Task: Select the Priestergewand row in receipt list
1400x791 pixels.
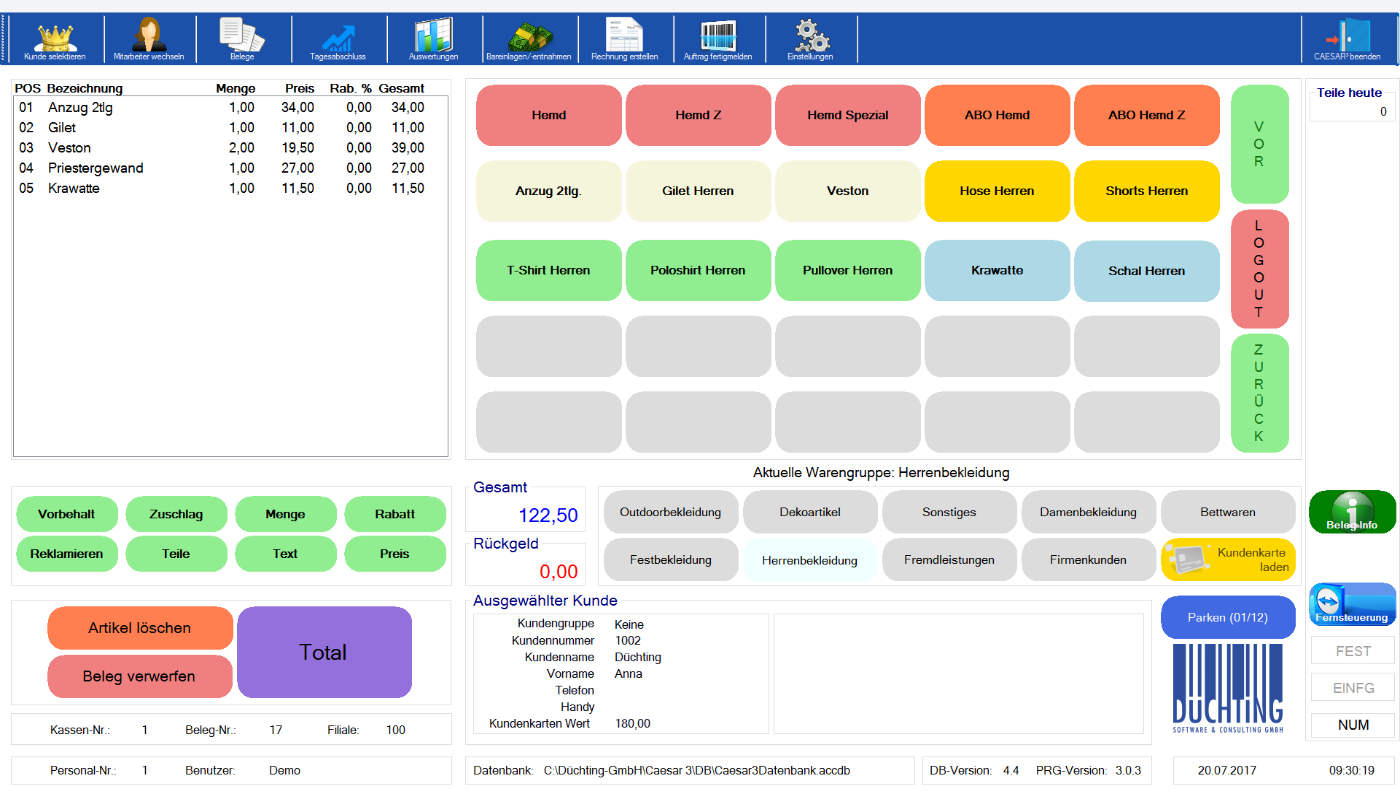Action: pos(95,168)
